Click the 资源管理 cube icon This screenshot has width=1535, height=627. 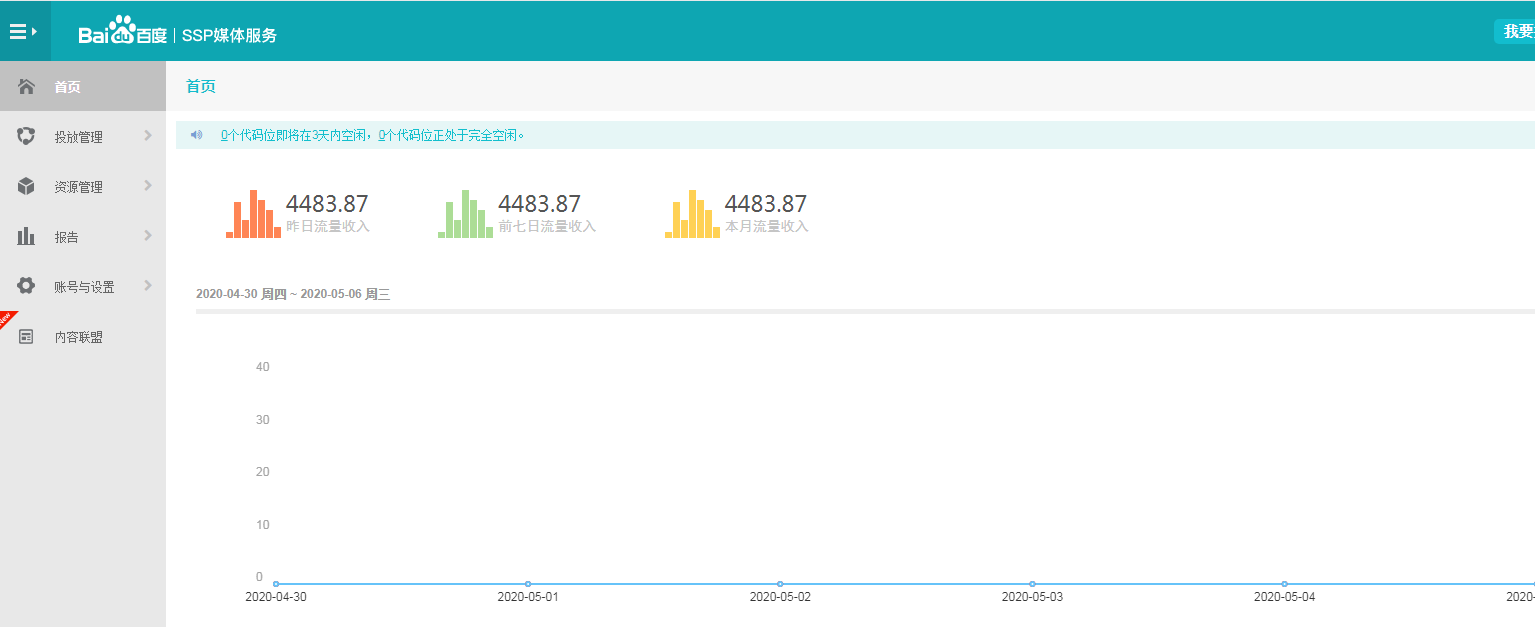[x=27, y=186]
